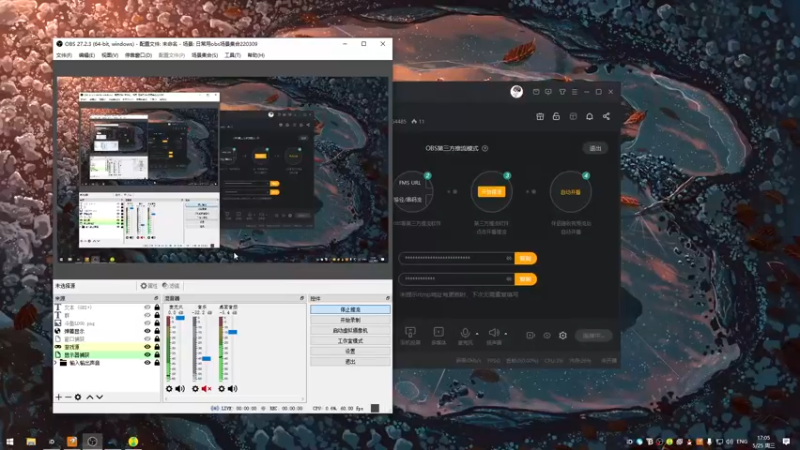Move the selected source down
This screenshot has height=450, width=800.
99,397
